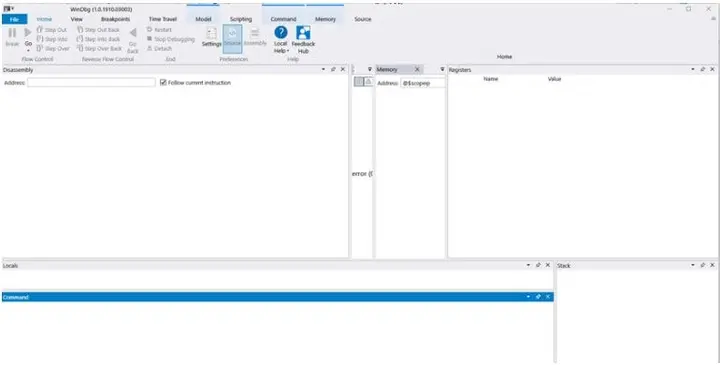Open the Memory ribbon tab
The height and width of the screenshot is (365, 720).
pos(325,19)
